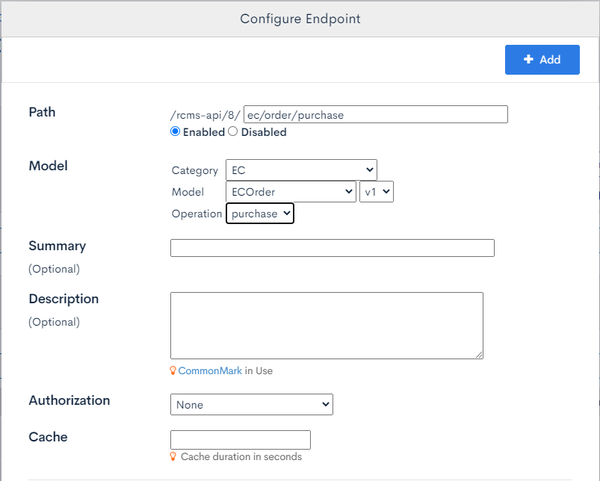Open the Model dropdown showing ECOrder
Image resolution: width=600 pixels, height=481 pixels.
pos(291,192)
